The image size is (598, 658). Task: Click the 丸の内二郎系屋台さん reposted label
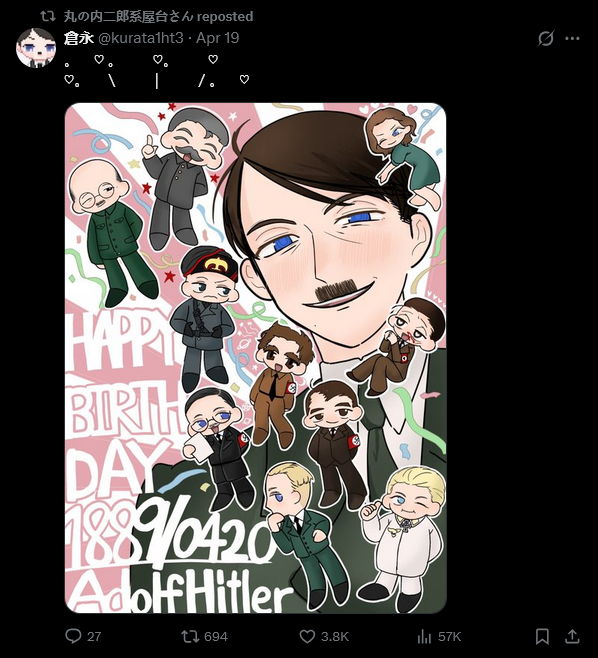pos(158,16)
